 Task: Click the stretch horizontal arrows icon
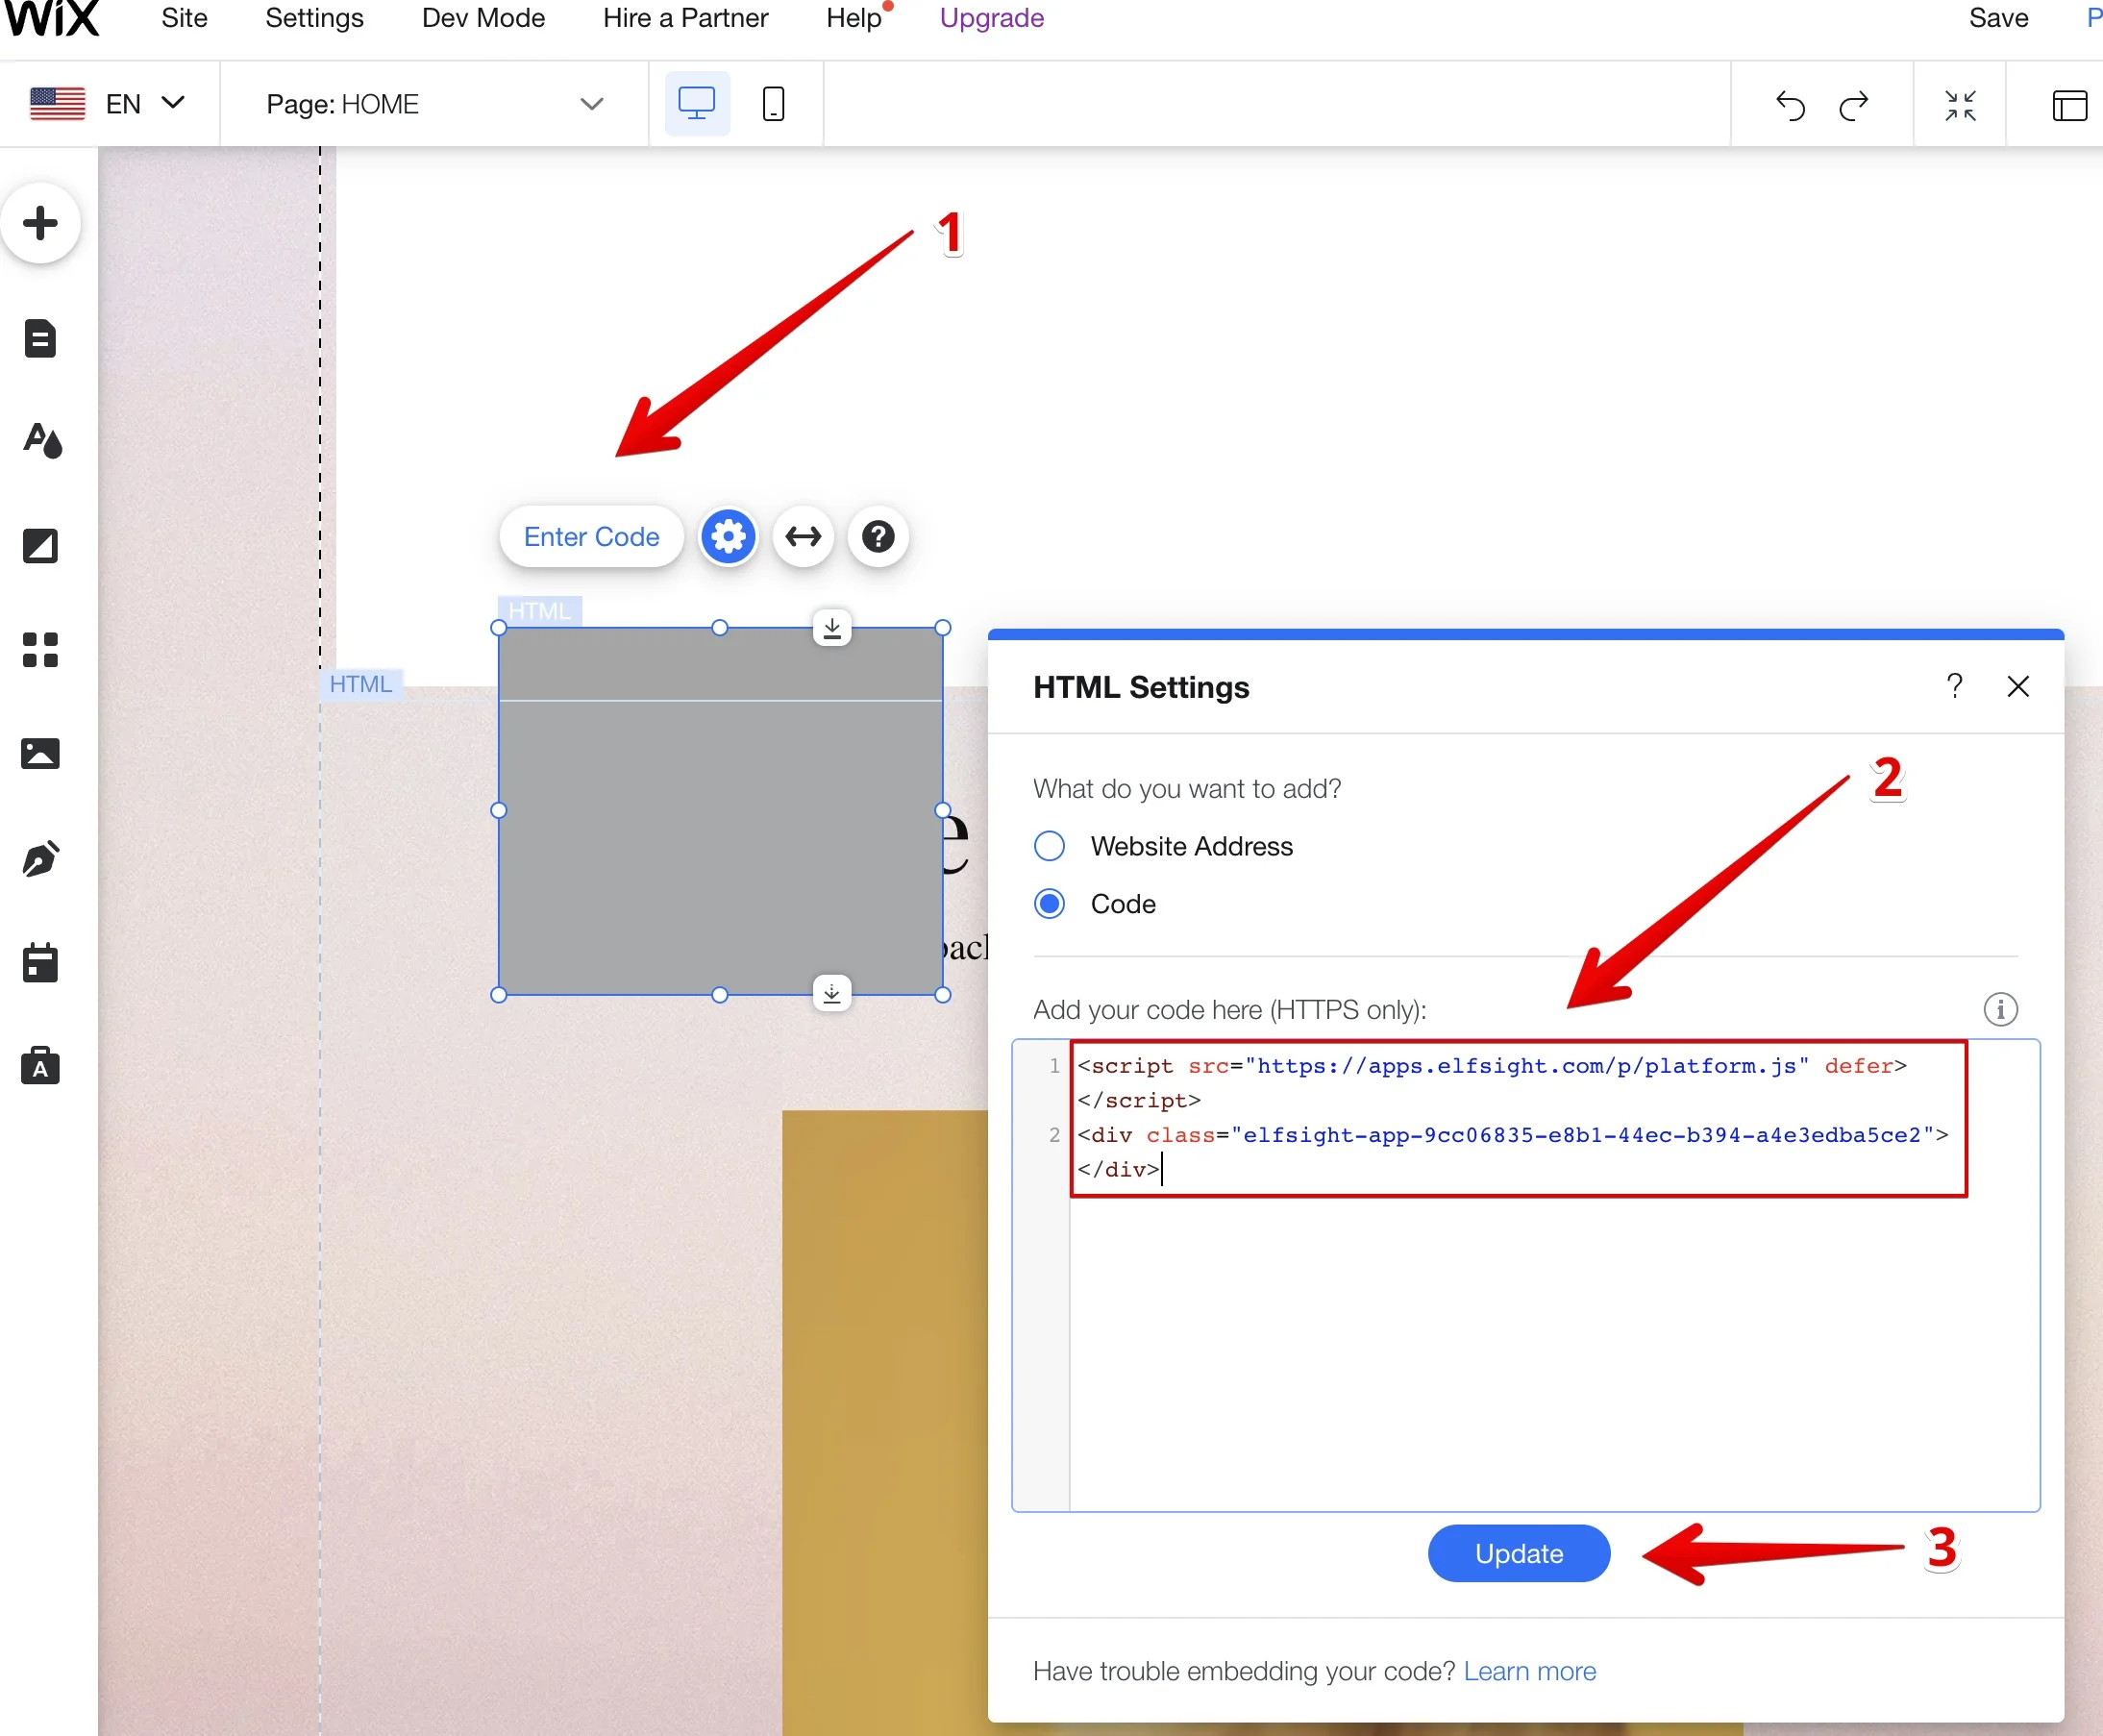[x=803, y=537]
